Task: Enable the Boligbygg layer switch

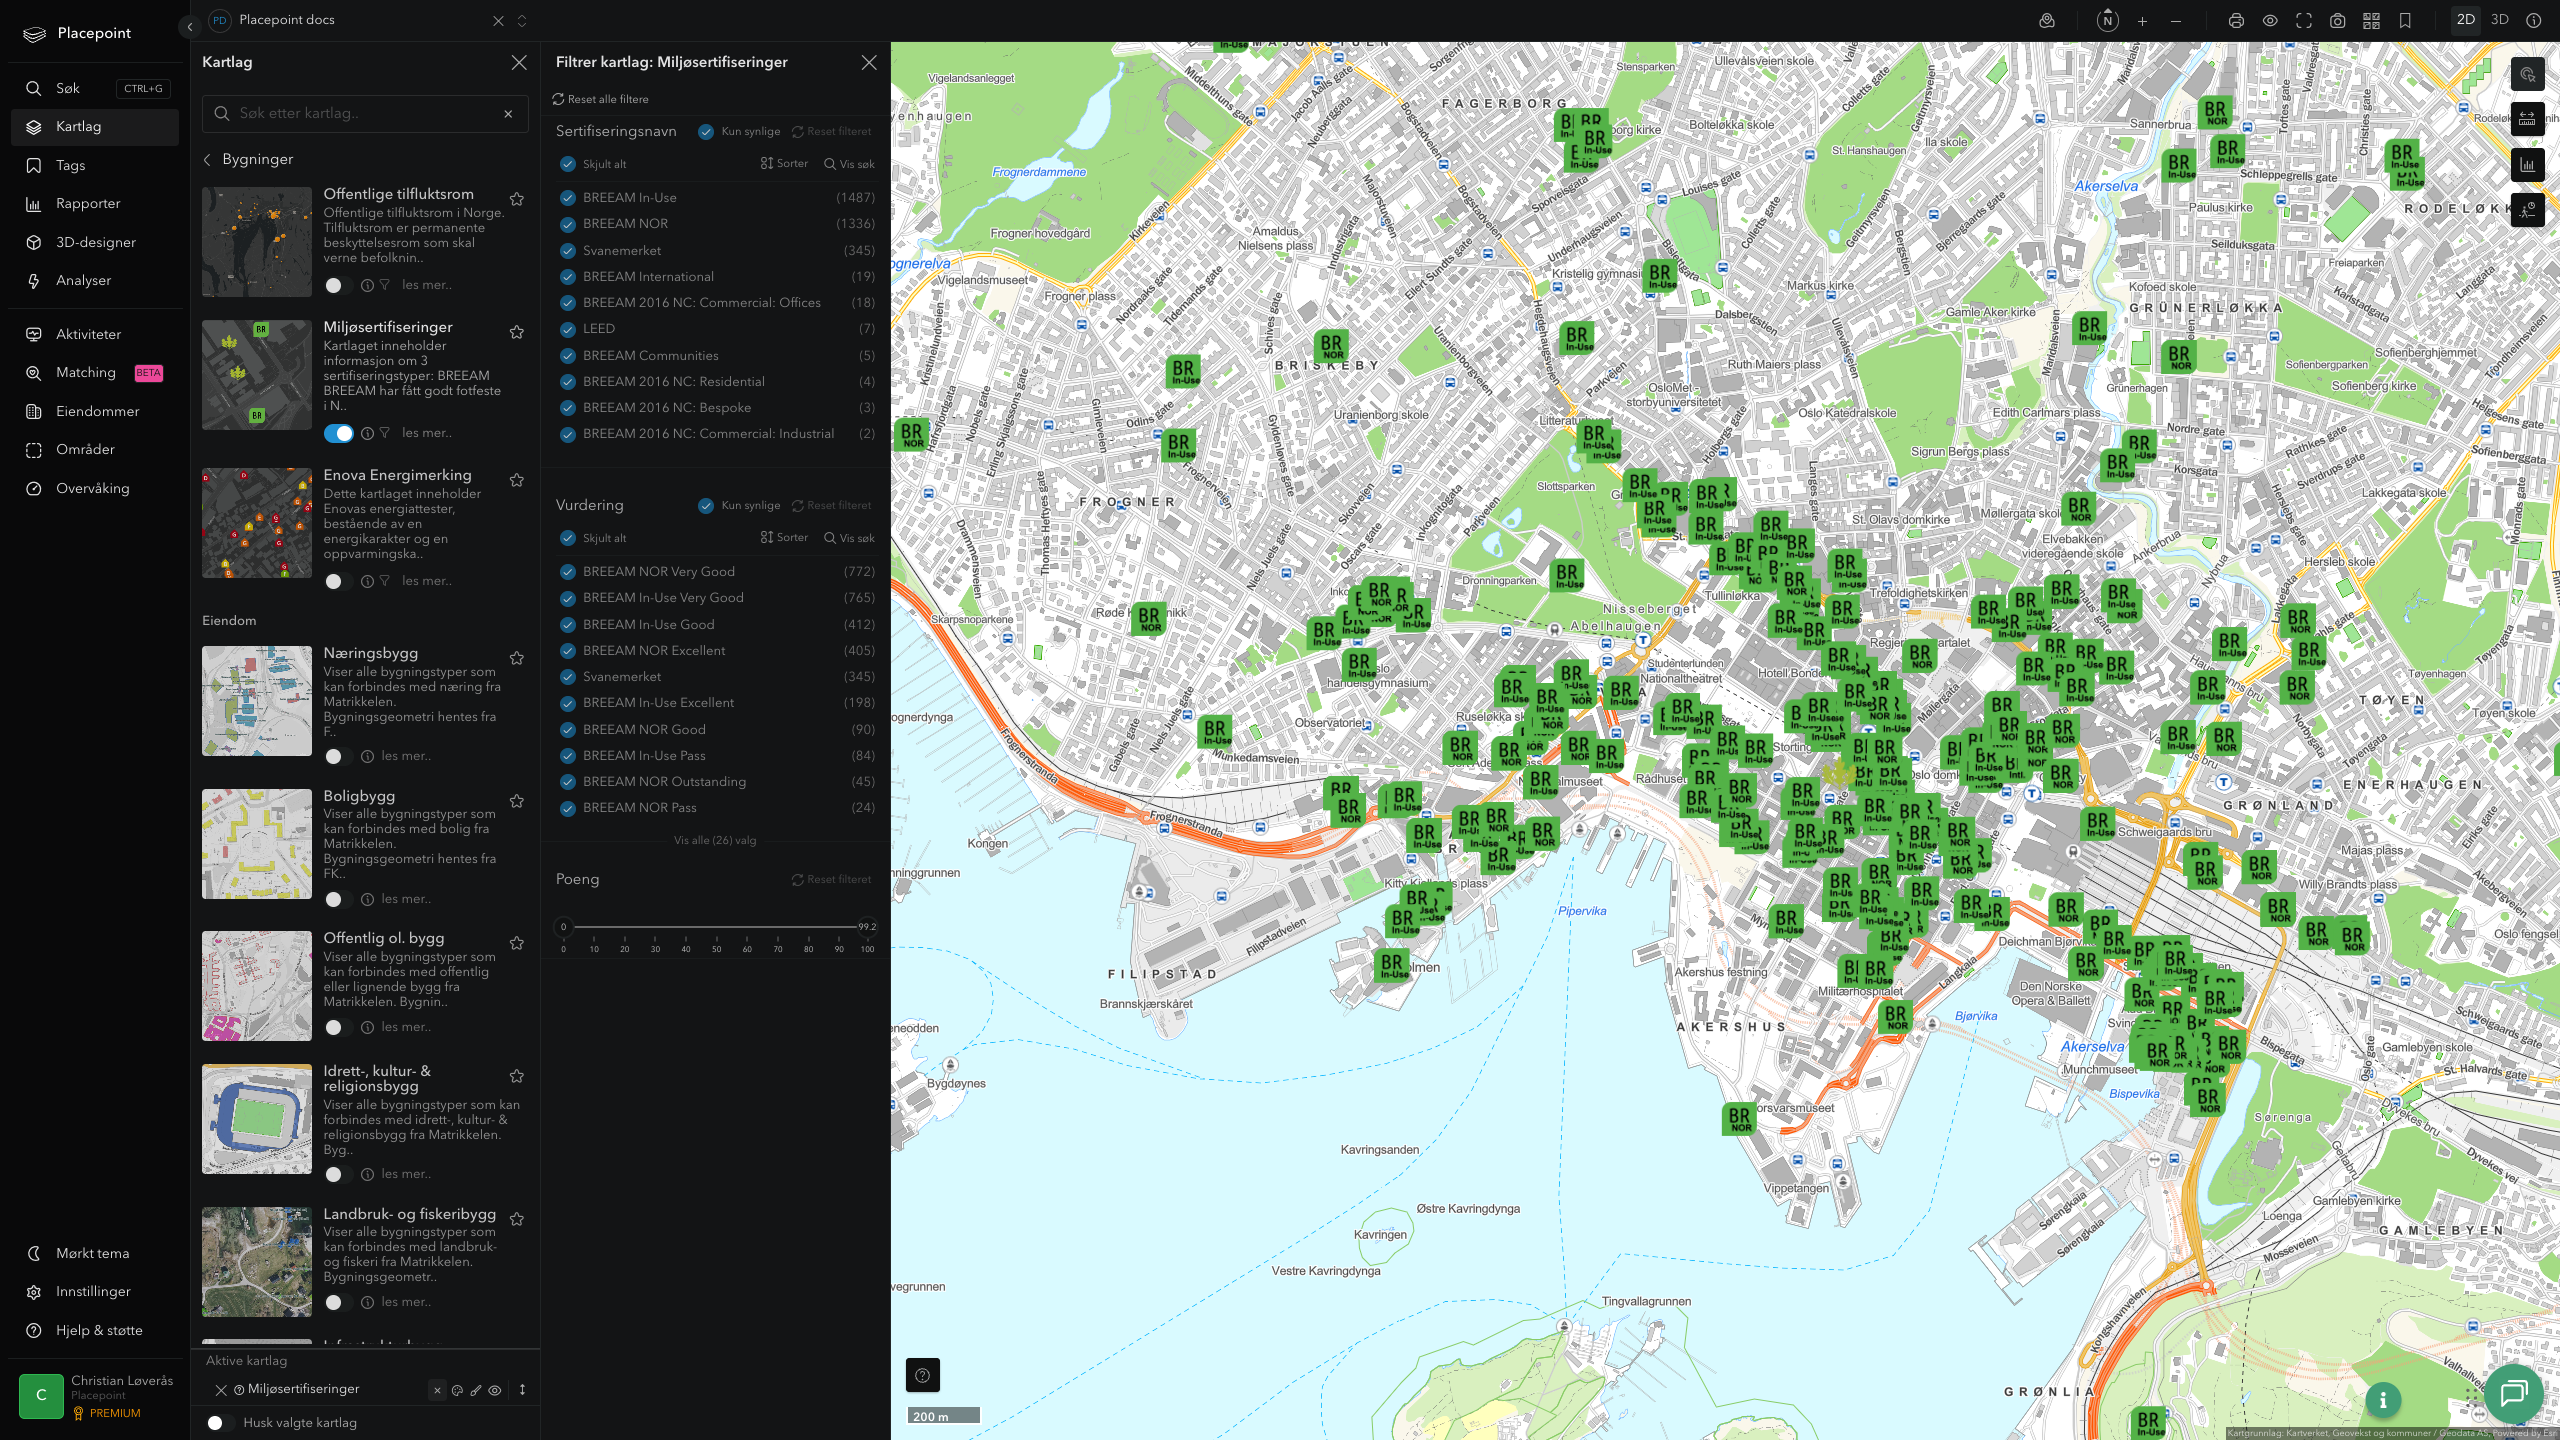Action: [x=339, y=899]
